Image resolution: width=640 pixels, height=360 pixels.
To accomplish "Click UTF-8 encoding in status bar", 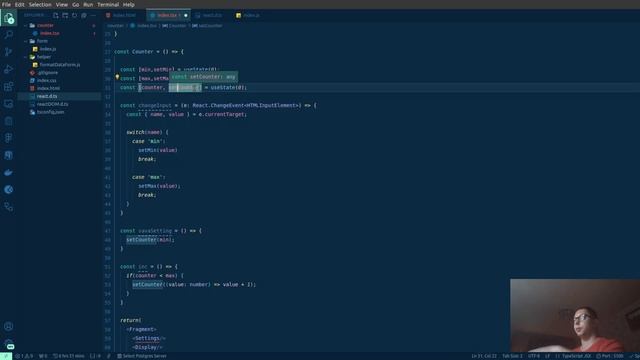I will (534, 356).
